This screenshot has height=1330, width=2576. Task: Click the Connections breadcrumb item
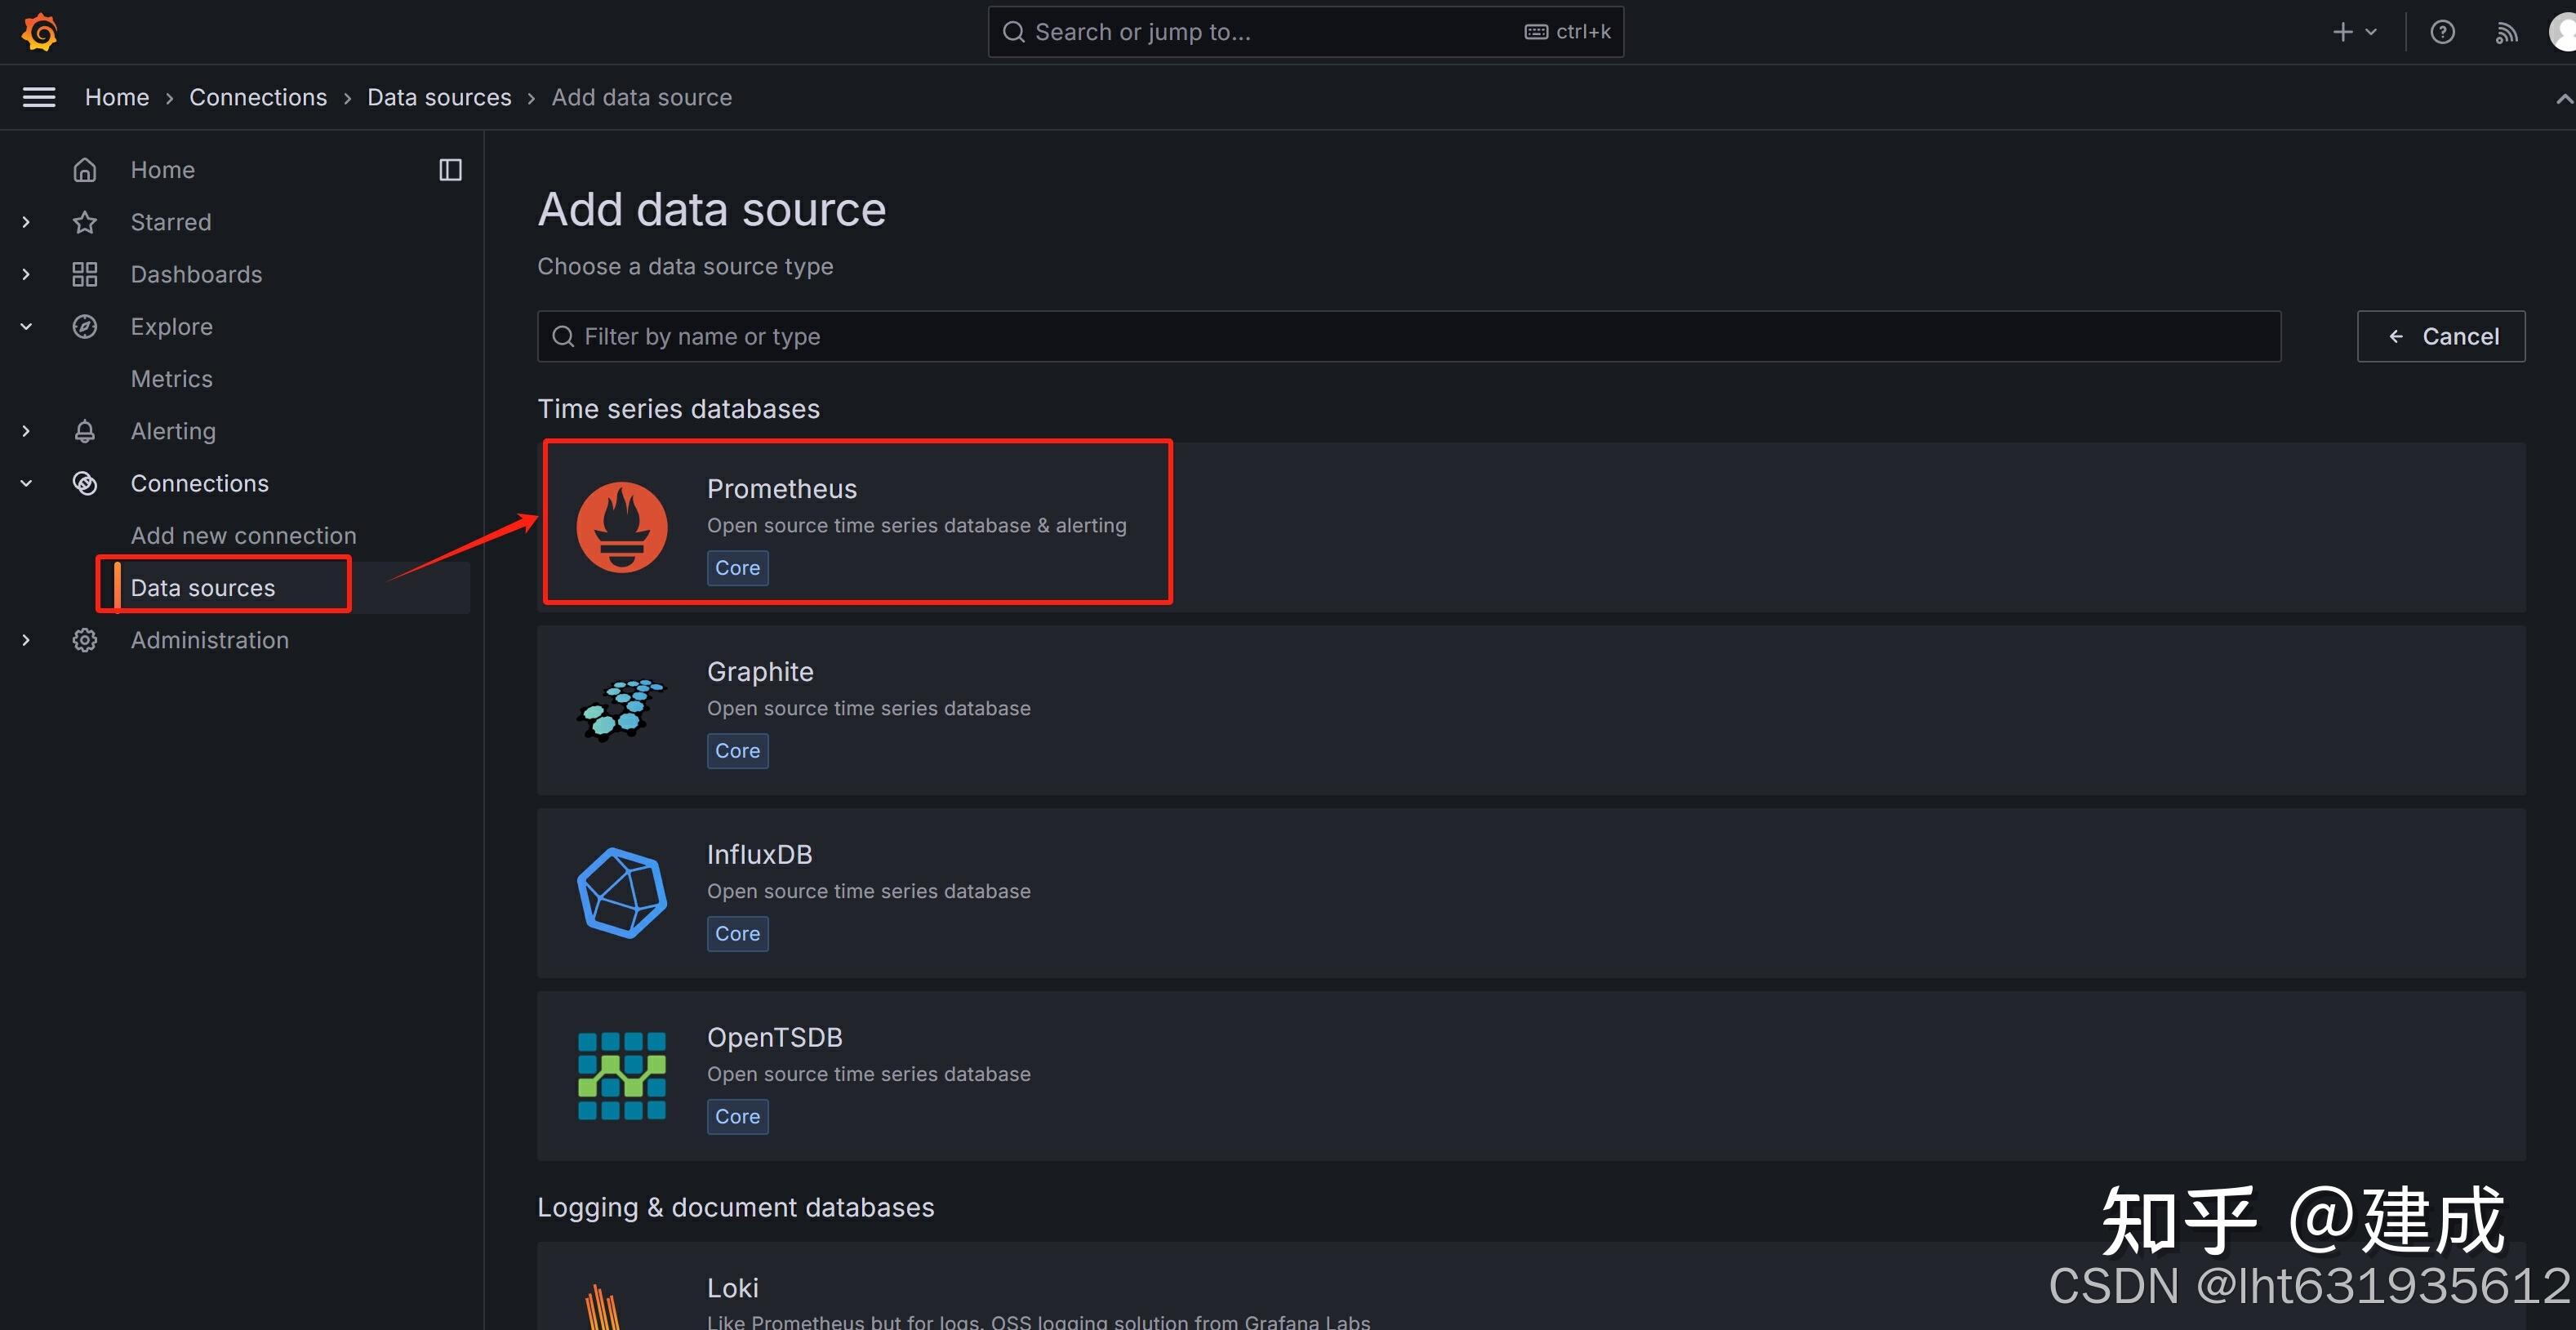[x=258, y=96]
